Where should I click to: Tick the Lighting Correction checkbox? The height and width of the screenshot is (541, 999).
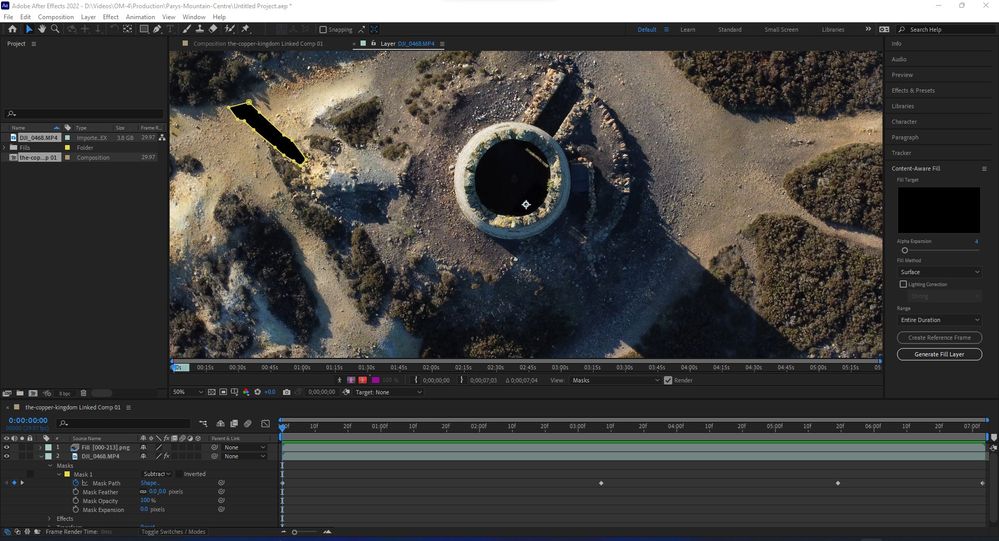click(x=904, y=284)
